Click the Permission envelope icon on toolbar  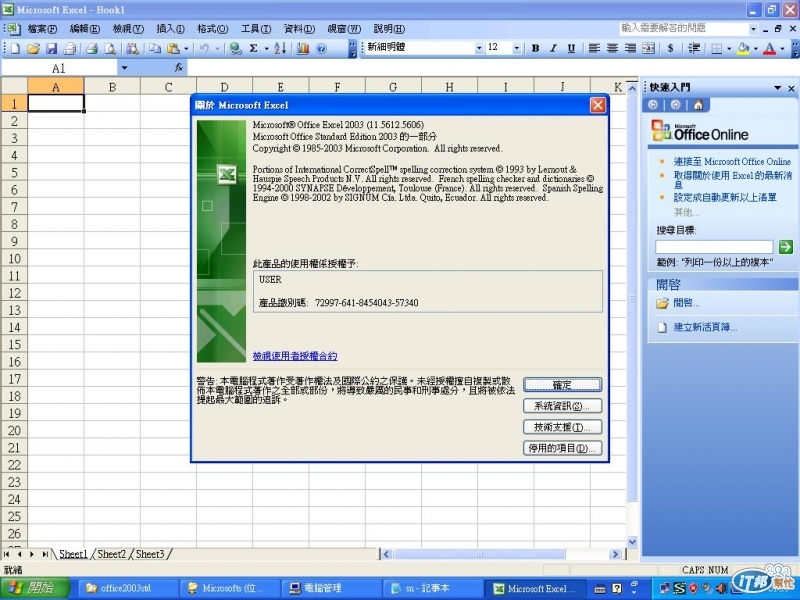69,48
